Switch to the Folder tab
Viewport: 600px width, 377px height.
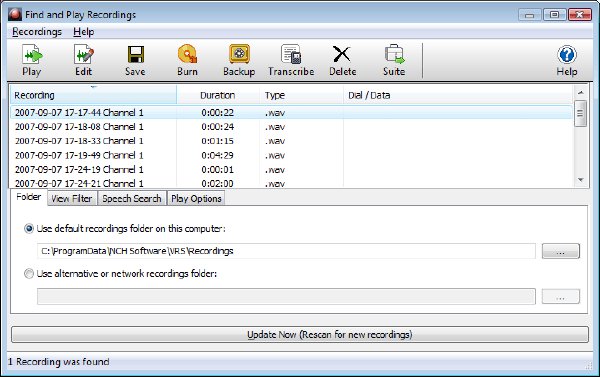[29, 197]
